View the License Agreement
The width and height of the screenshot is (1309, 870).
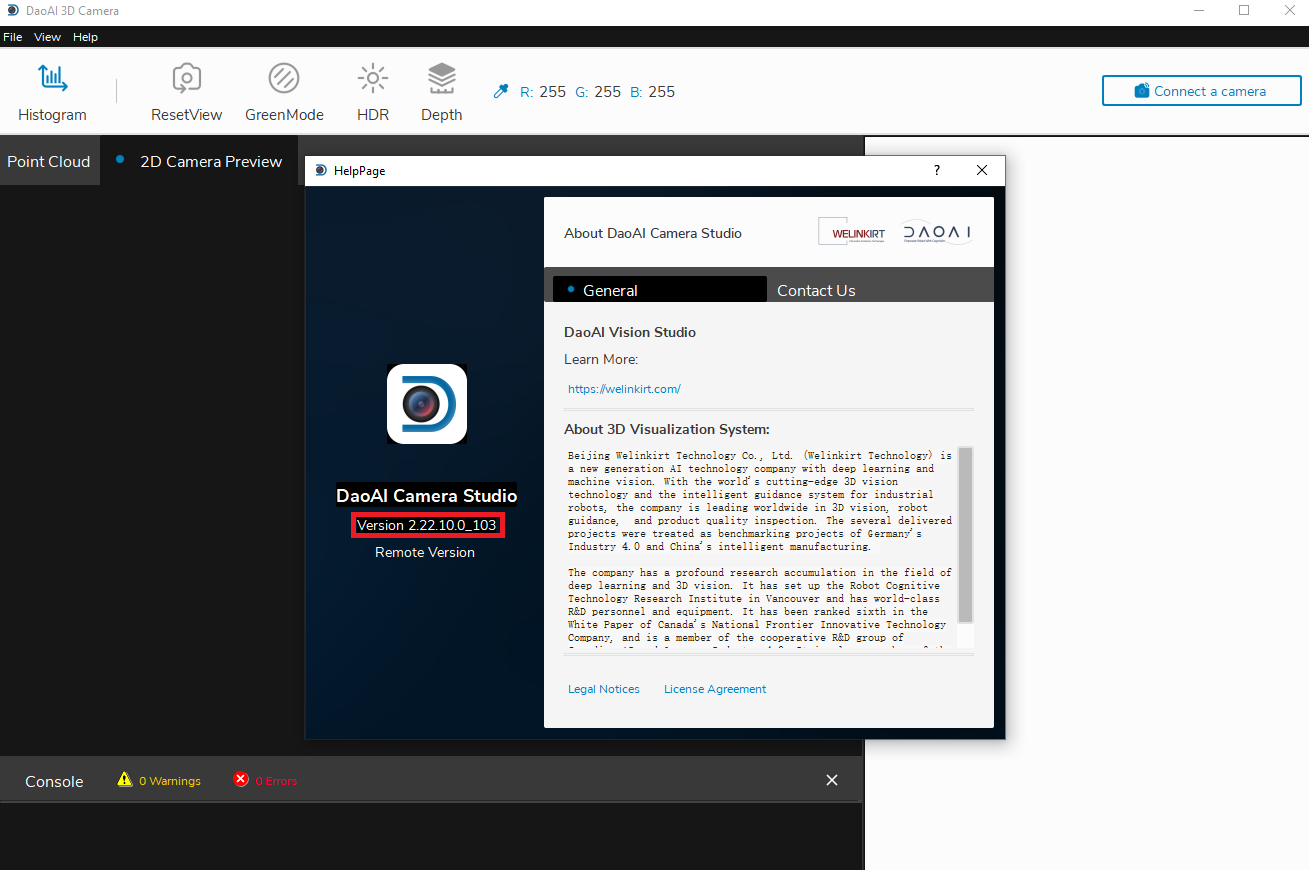tap(715, 689)
